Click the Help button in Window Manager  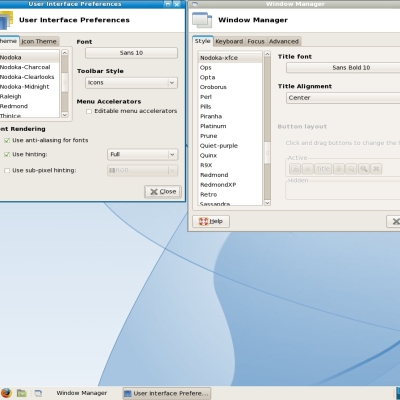click(211, 222)
